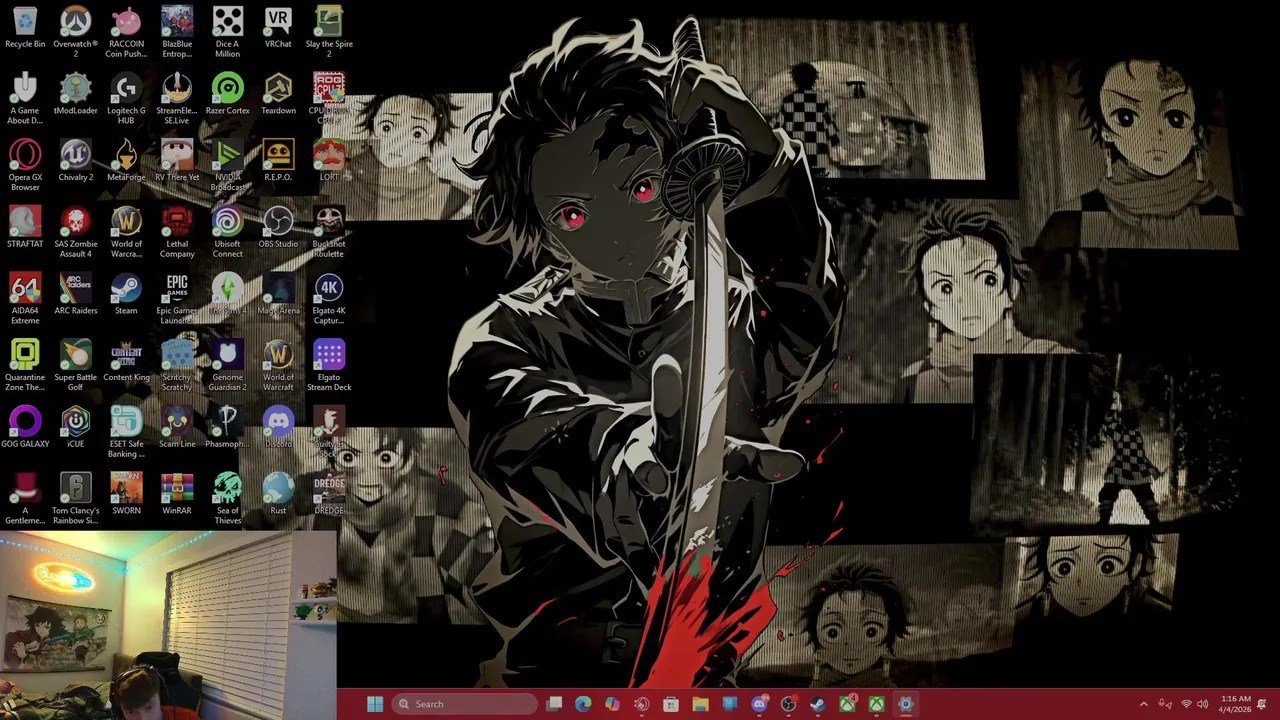Image resolution: width=1280 pixels, height=720 pixels.
Task: Select the ESET Safe Banking icon
Action: click(x=126, y=432)
